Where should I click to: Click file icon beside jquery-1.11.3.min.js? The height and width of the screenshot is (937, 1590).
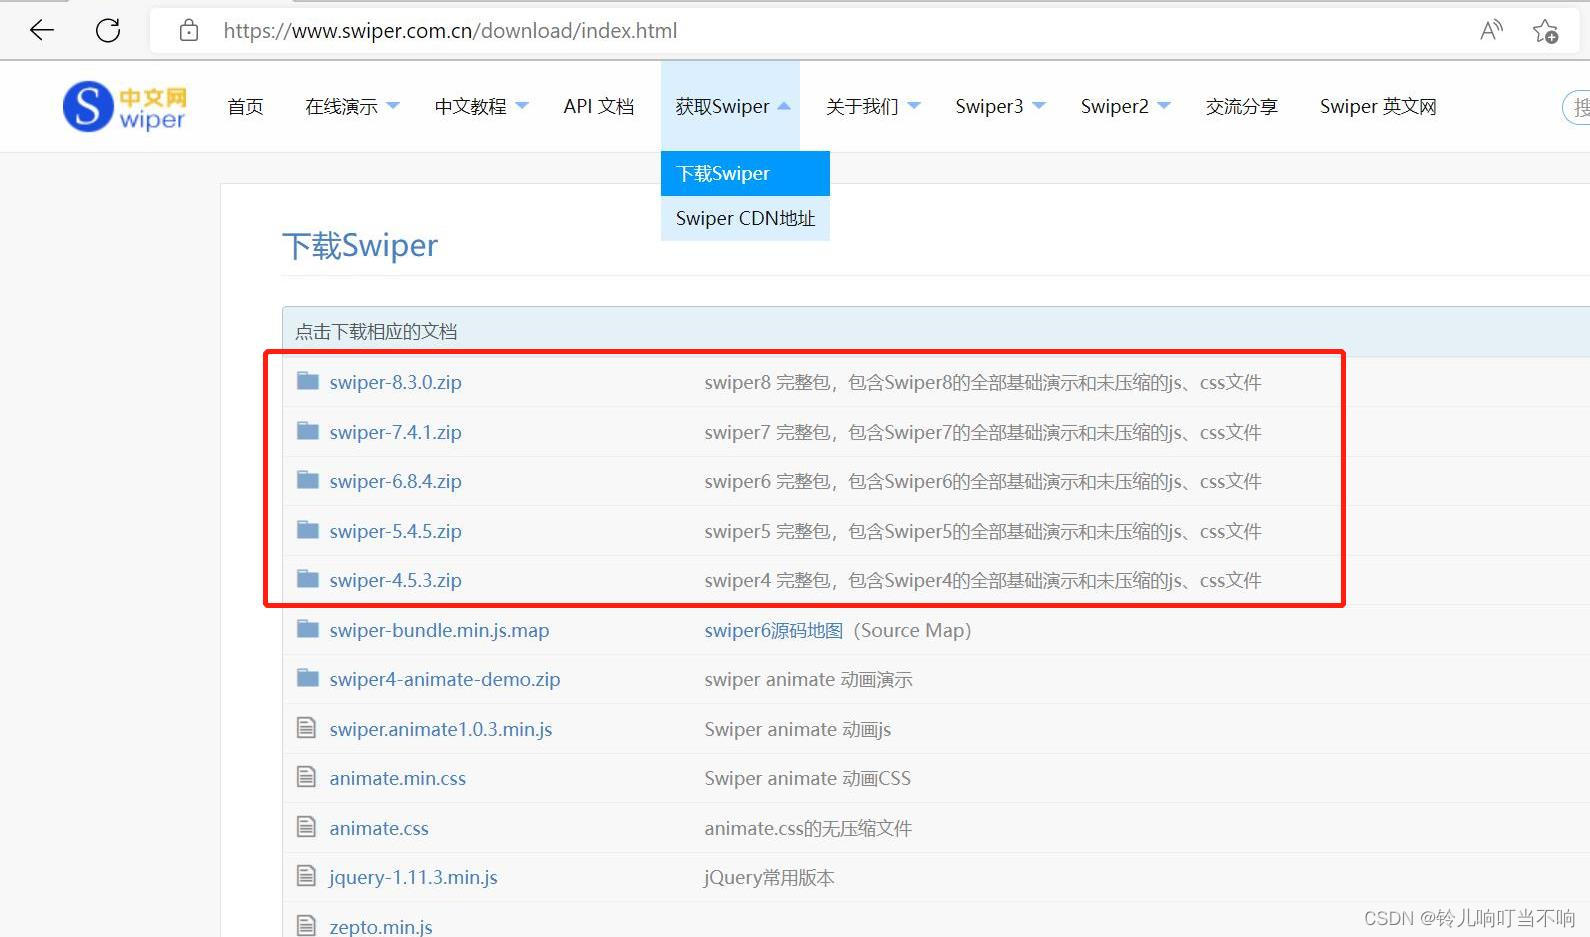pos(307,876)
